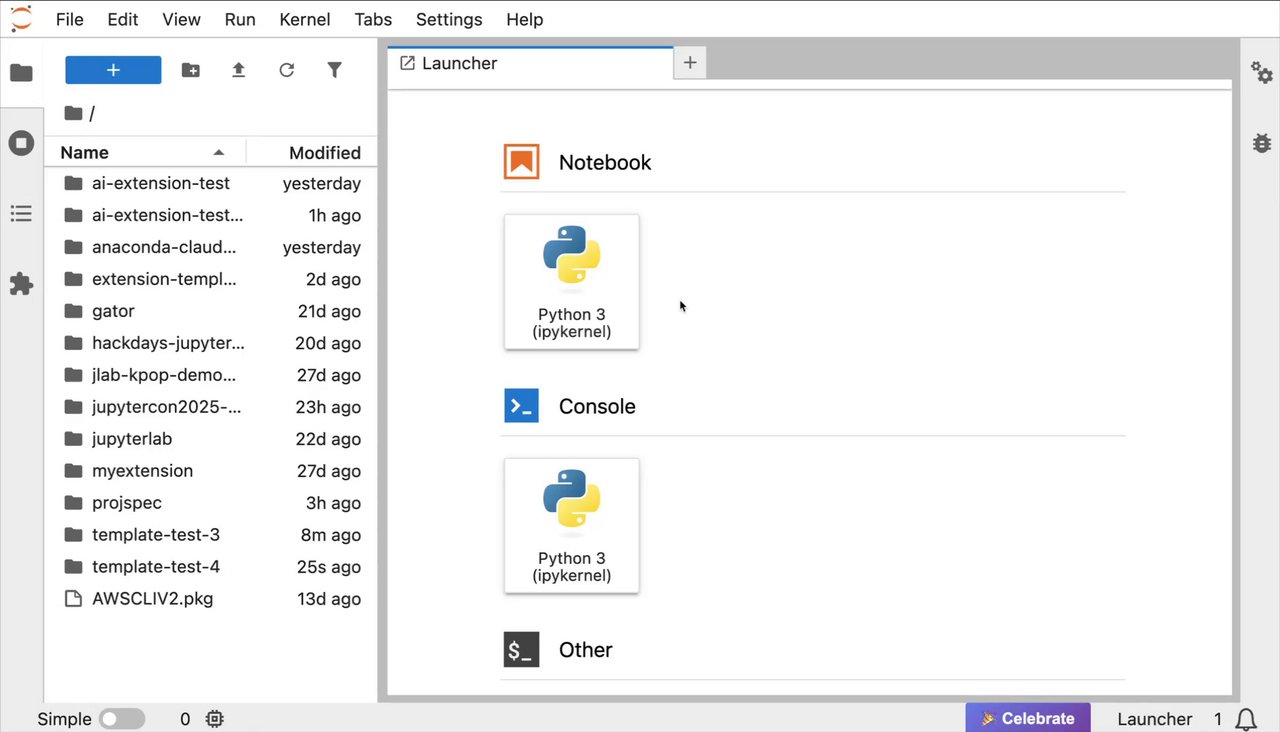The height and width of the screenshot is (732, 1280).
Task: Click the blue Console section icon
Action: point(521,406)
